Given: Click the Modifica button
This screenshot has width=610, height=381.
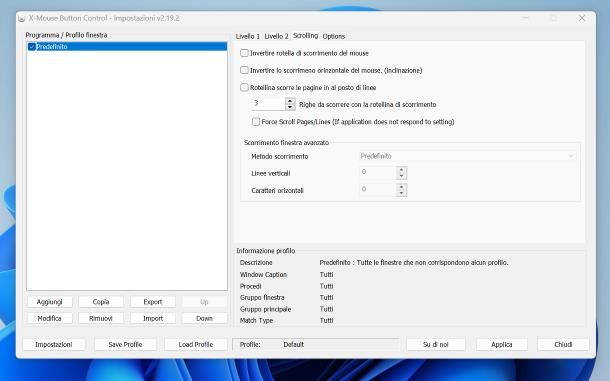Looking at the screenshot, I should tap(49, 318).
